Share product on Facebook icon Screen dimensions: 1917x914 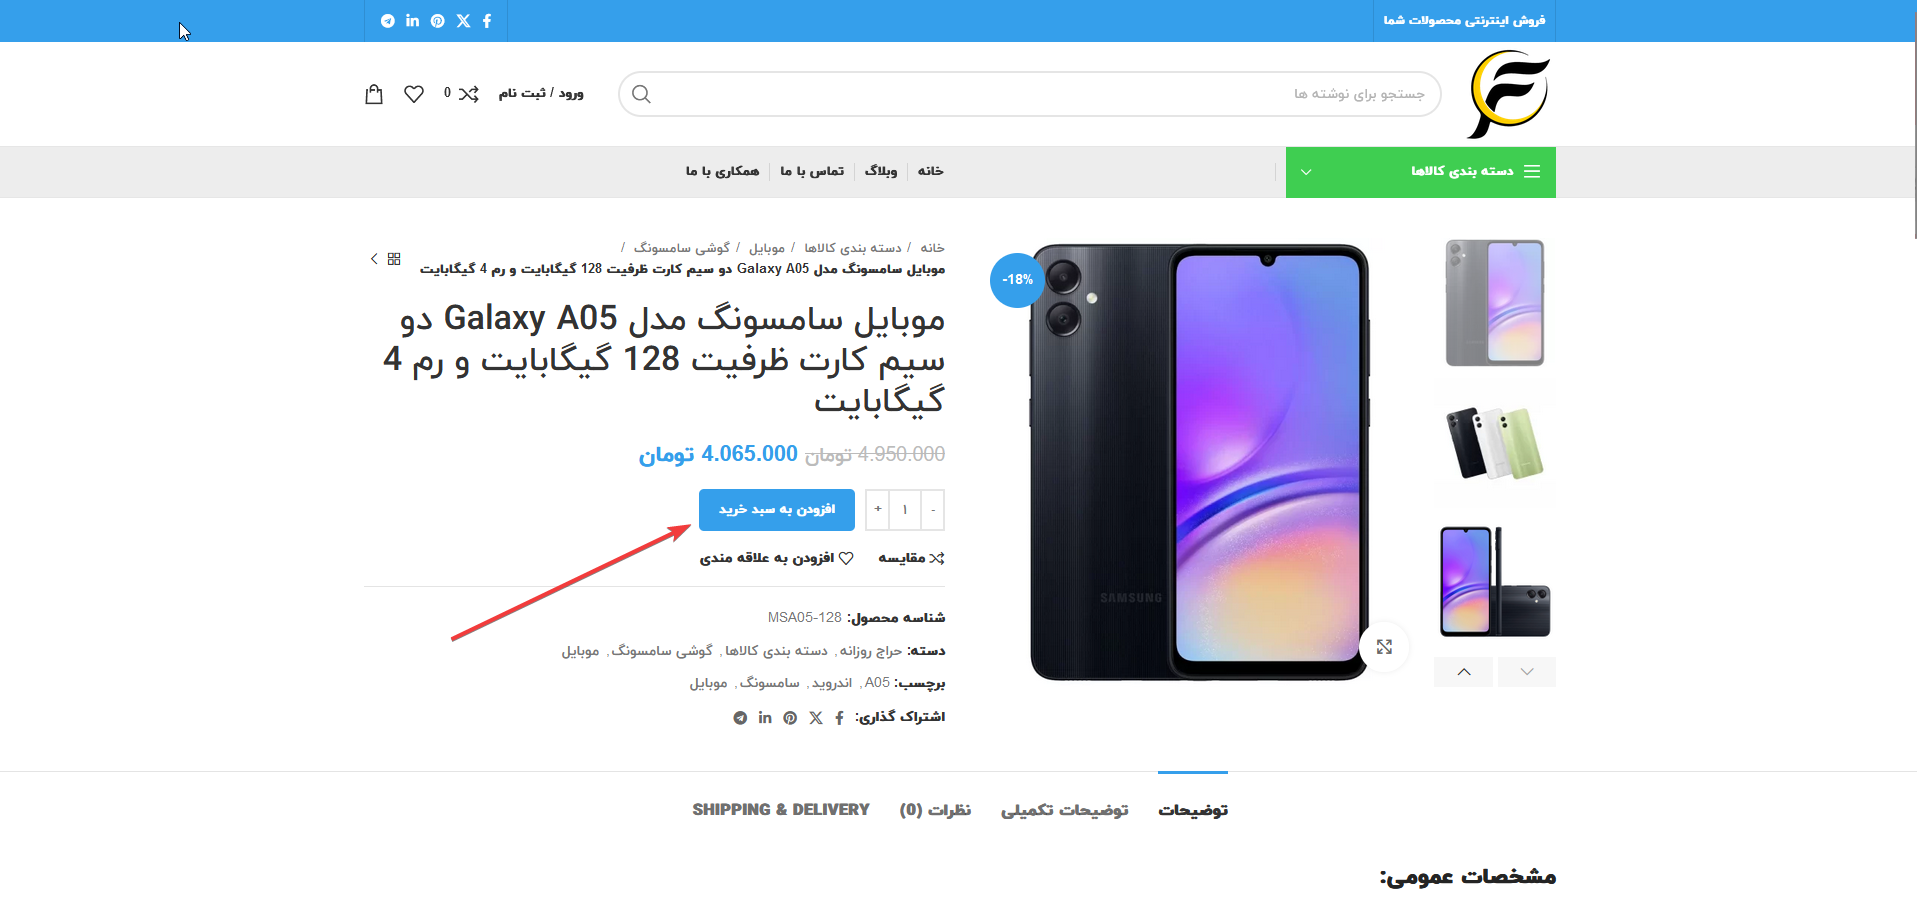pyautogui.click(x=840, y=718)
